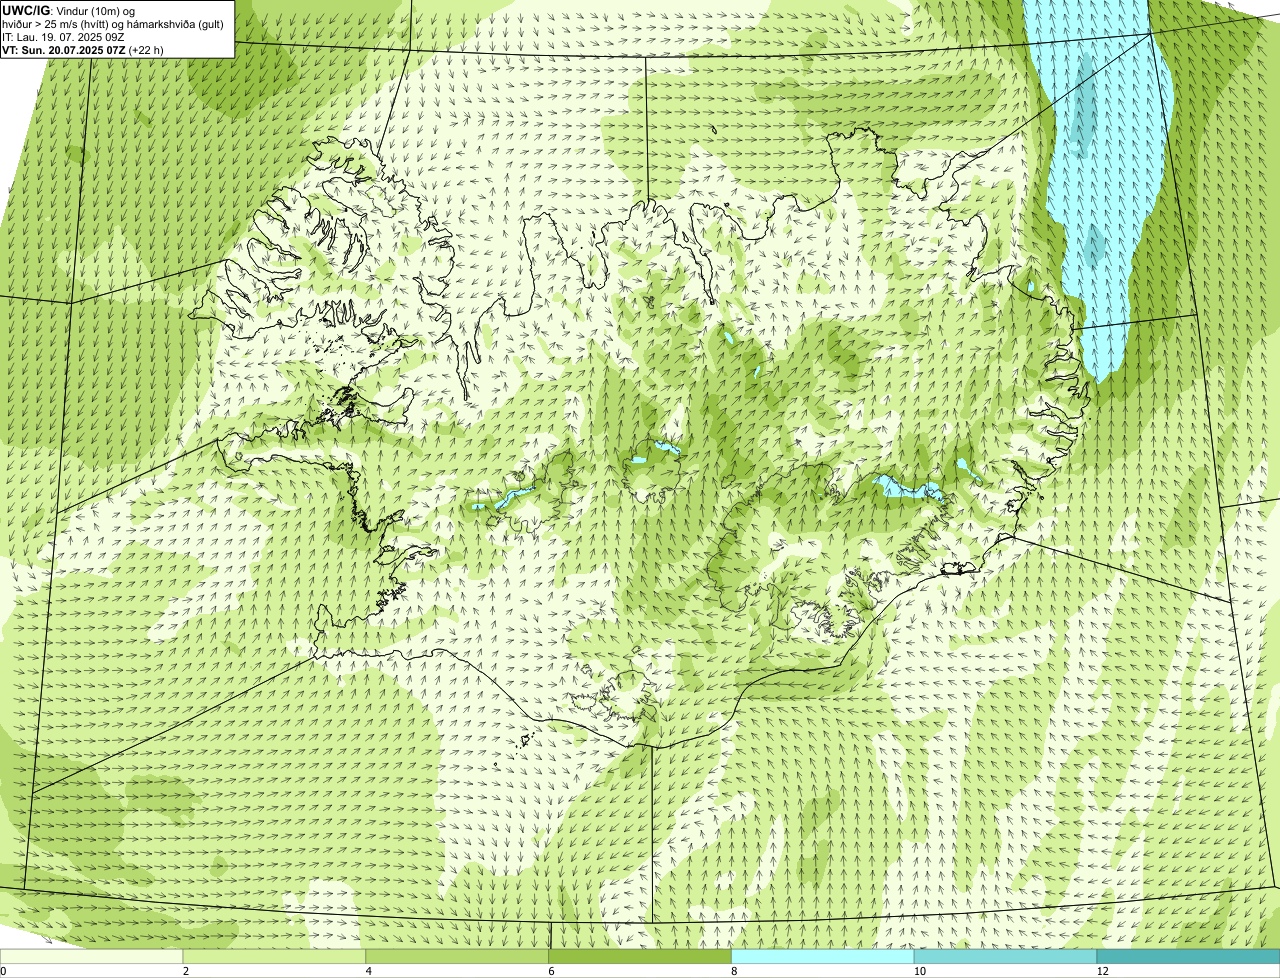The width and height of the screenshot is (1280, 978).
Task: Pick the light cyan 8–10 m/s scale segment
Action: 823,956
